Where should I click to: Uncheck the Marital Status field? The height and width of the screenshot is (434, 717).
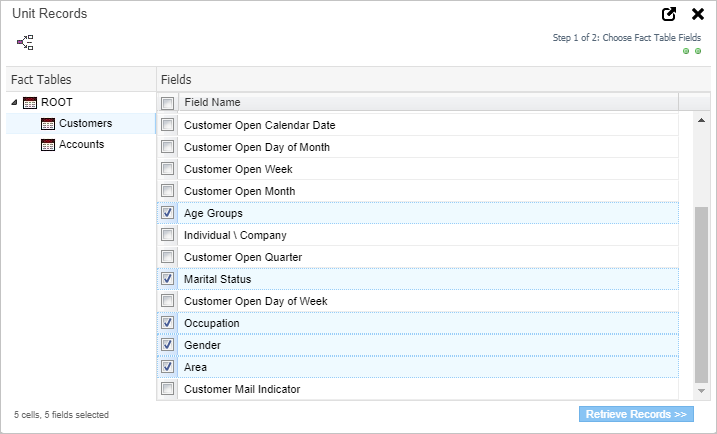point(167,279)
